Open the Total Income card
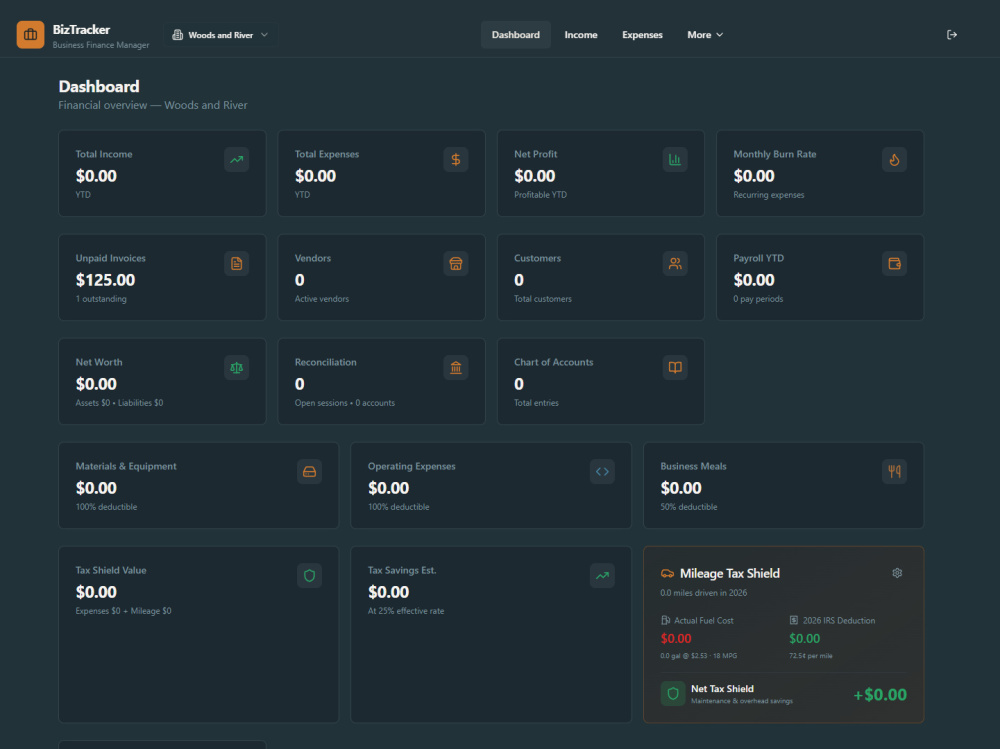 coord(162,174)
